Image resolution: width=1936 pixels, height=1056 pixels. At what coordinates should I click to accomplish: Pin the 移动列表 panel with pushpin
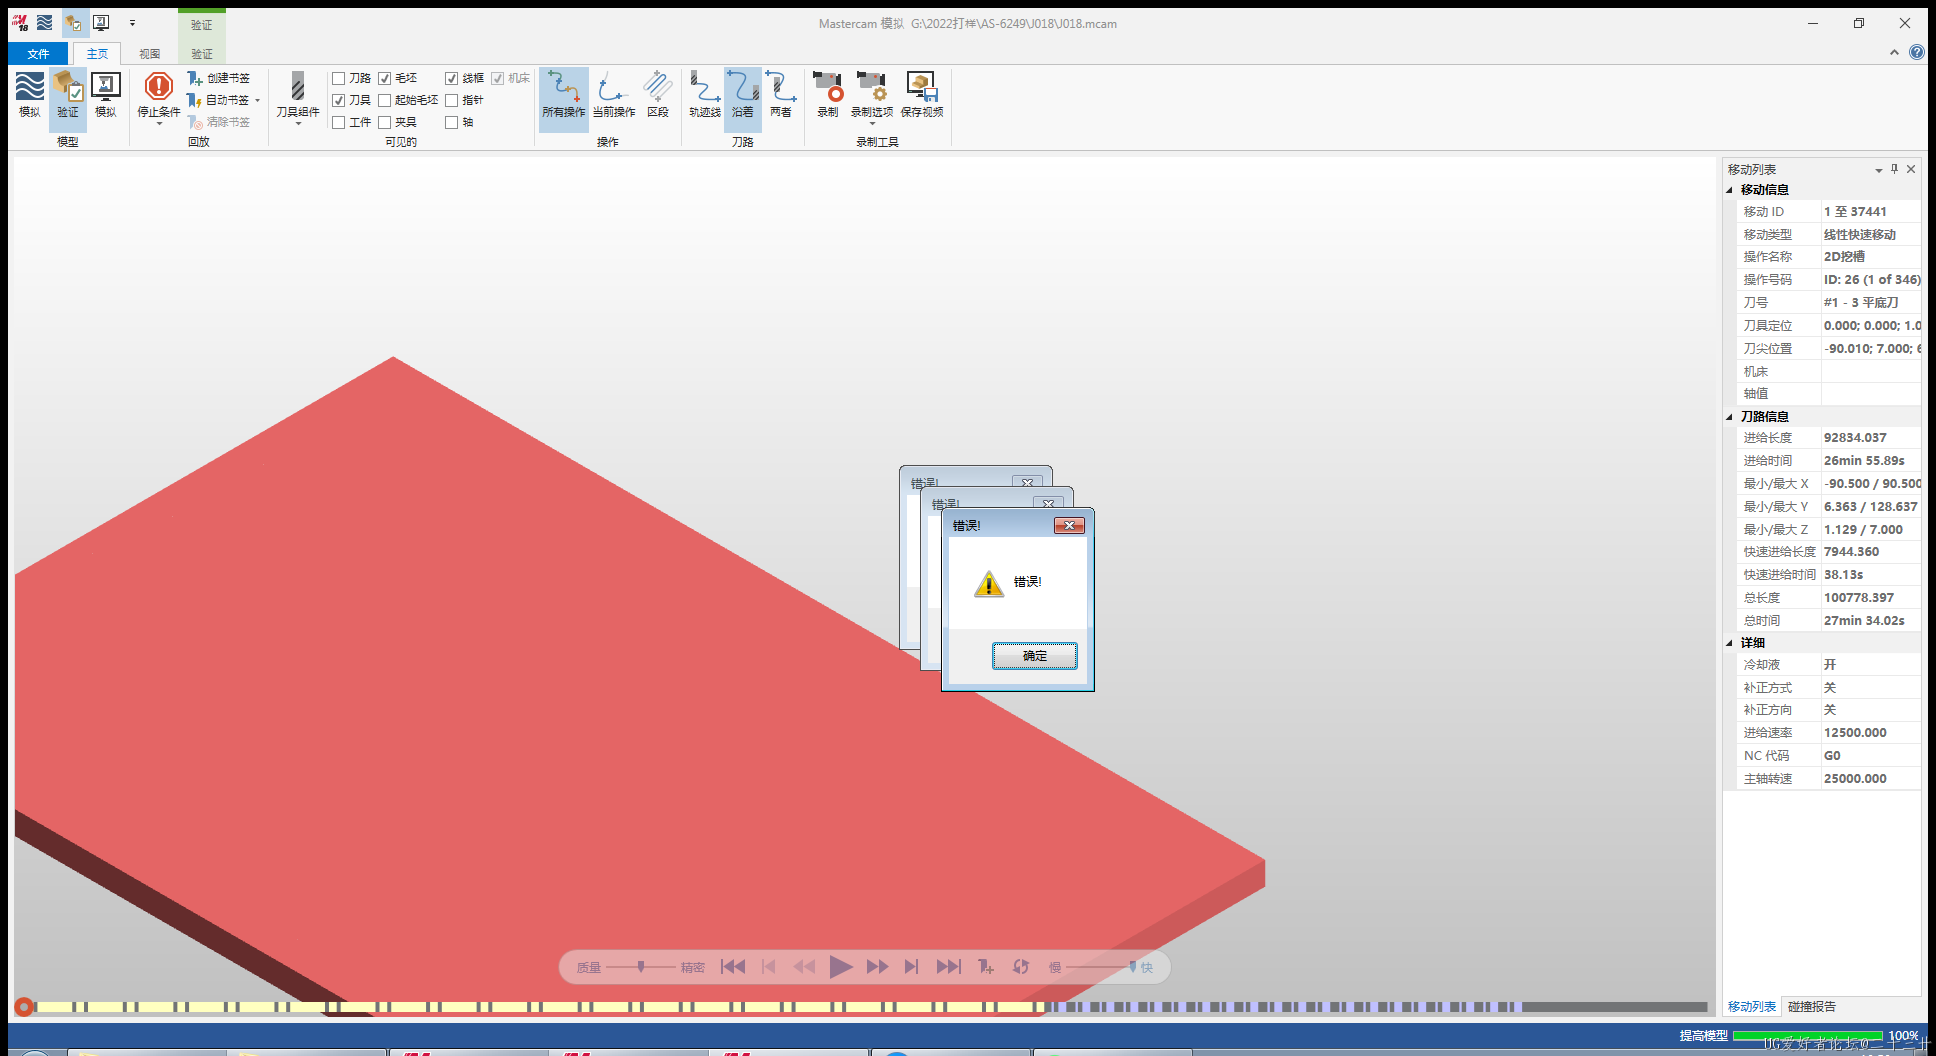[1894, 169]
